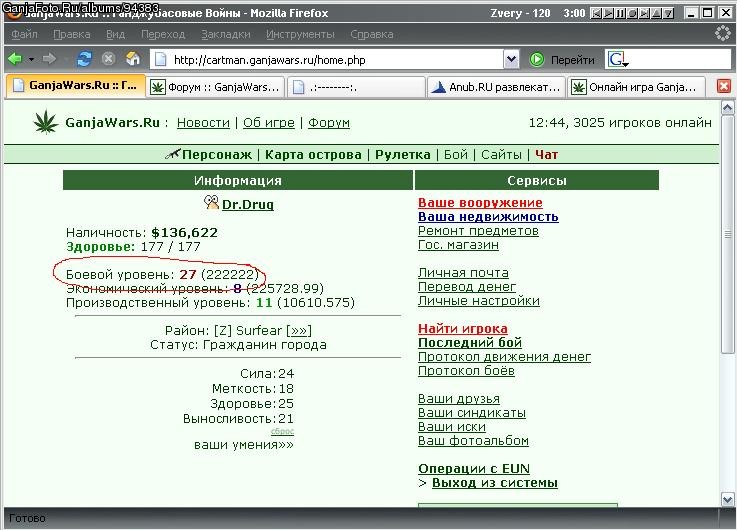
Task: Click Бой in the navigation bar
Action: [x=455, y=155]
